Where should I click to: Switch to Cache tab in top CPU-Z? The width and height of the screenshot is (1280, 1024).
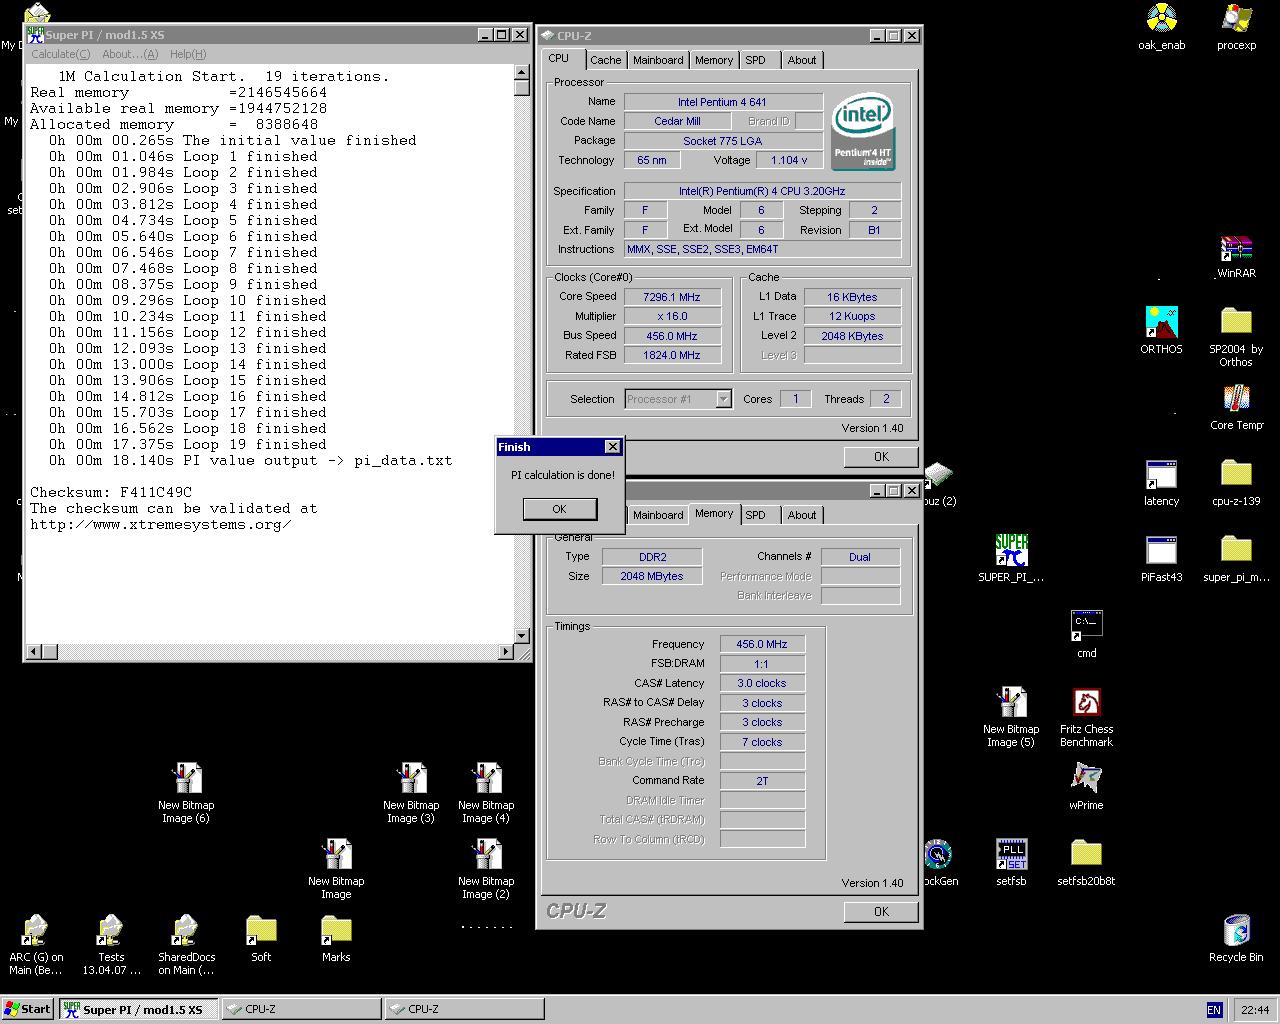[x=605, y=60]
